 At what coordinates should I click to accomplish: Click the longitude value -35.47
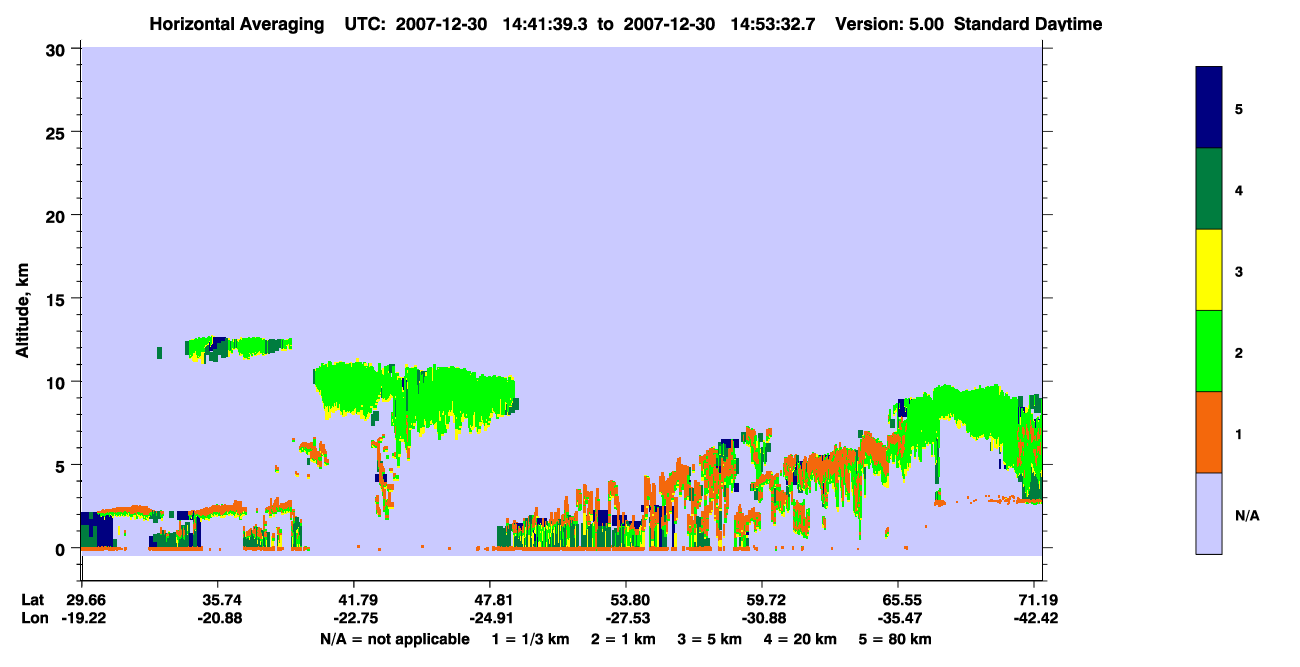(x=898, y=618)
